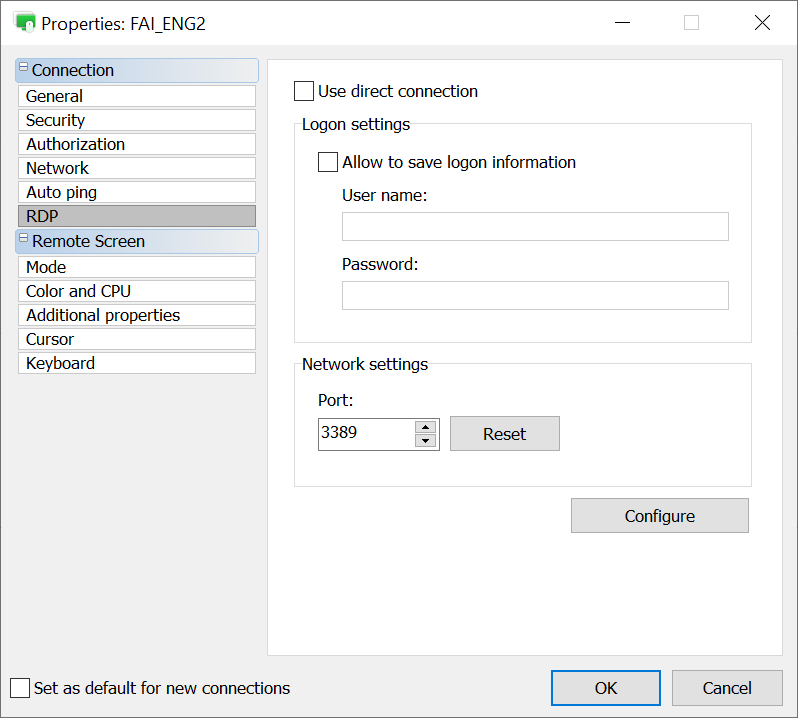Decrease port number with down arrow

pos(426,441)
